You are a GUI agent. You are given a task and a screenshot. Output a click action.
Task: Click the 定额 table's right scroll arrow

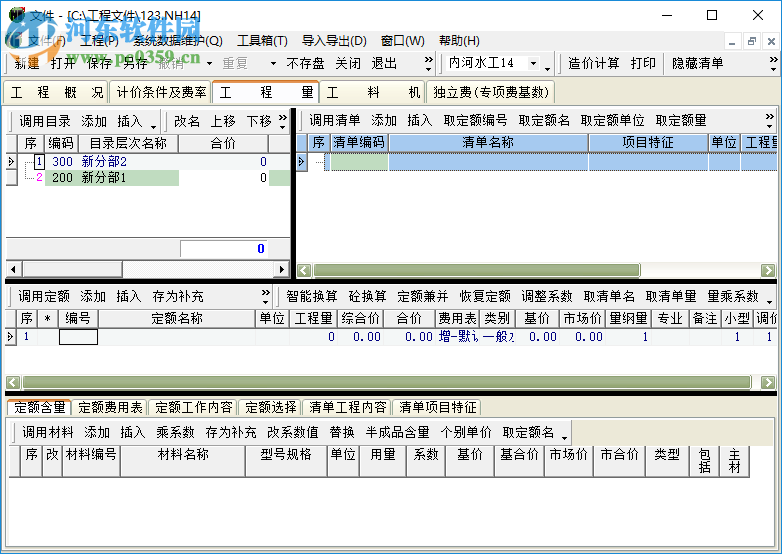pos(768,382)
